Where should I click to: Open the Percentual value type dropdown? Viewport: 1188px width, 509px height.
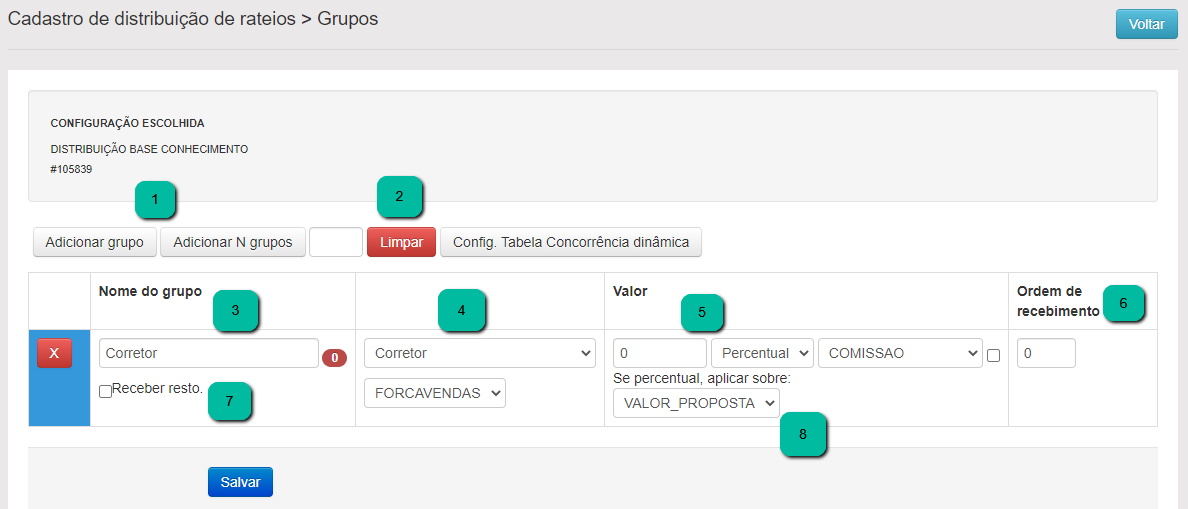pyautogui.click(x=762, y=353)
